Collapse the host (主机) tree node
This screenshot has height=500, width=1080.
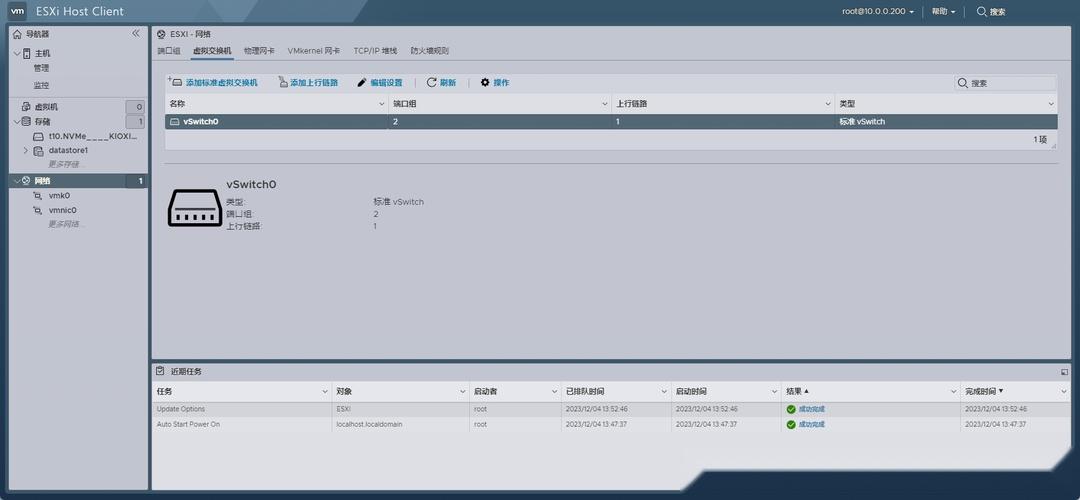tap(17, 53)
